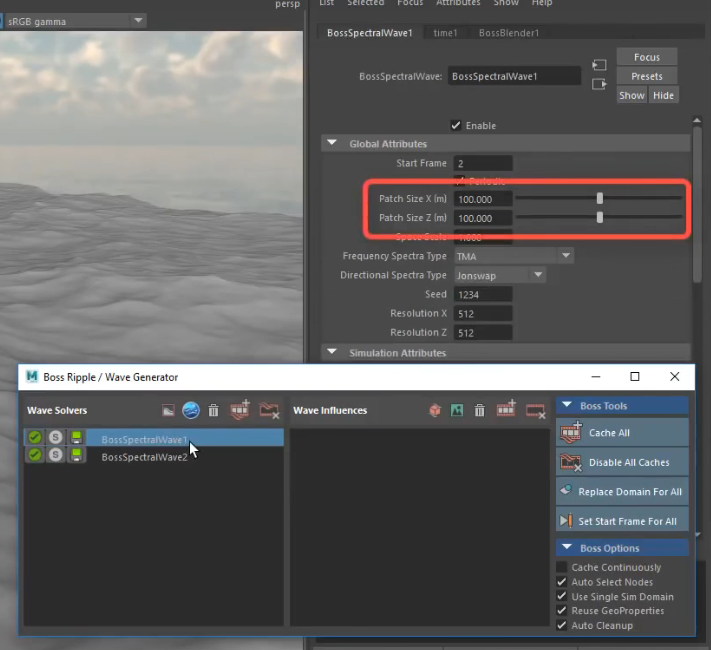Screen dimensions: 711x650
Task: Click green cache icon for BossSpectralWave1
Action: [76, 437]
